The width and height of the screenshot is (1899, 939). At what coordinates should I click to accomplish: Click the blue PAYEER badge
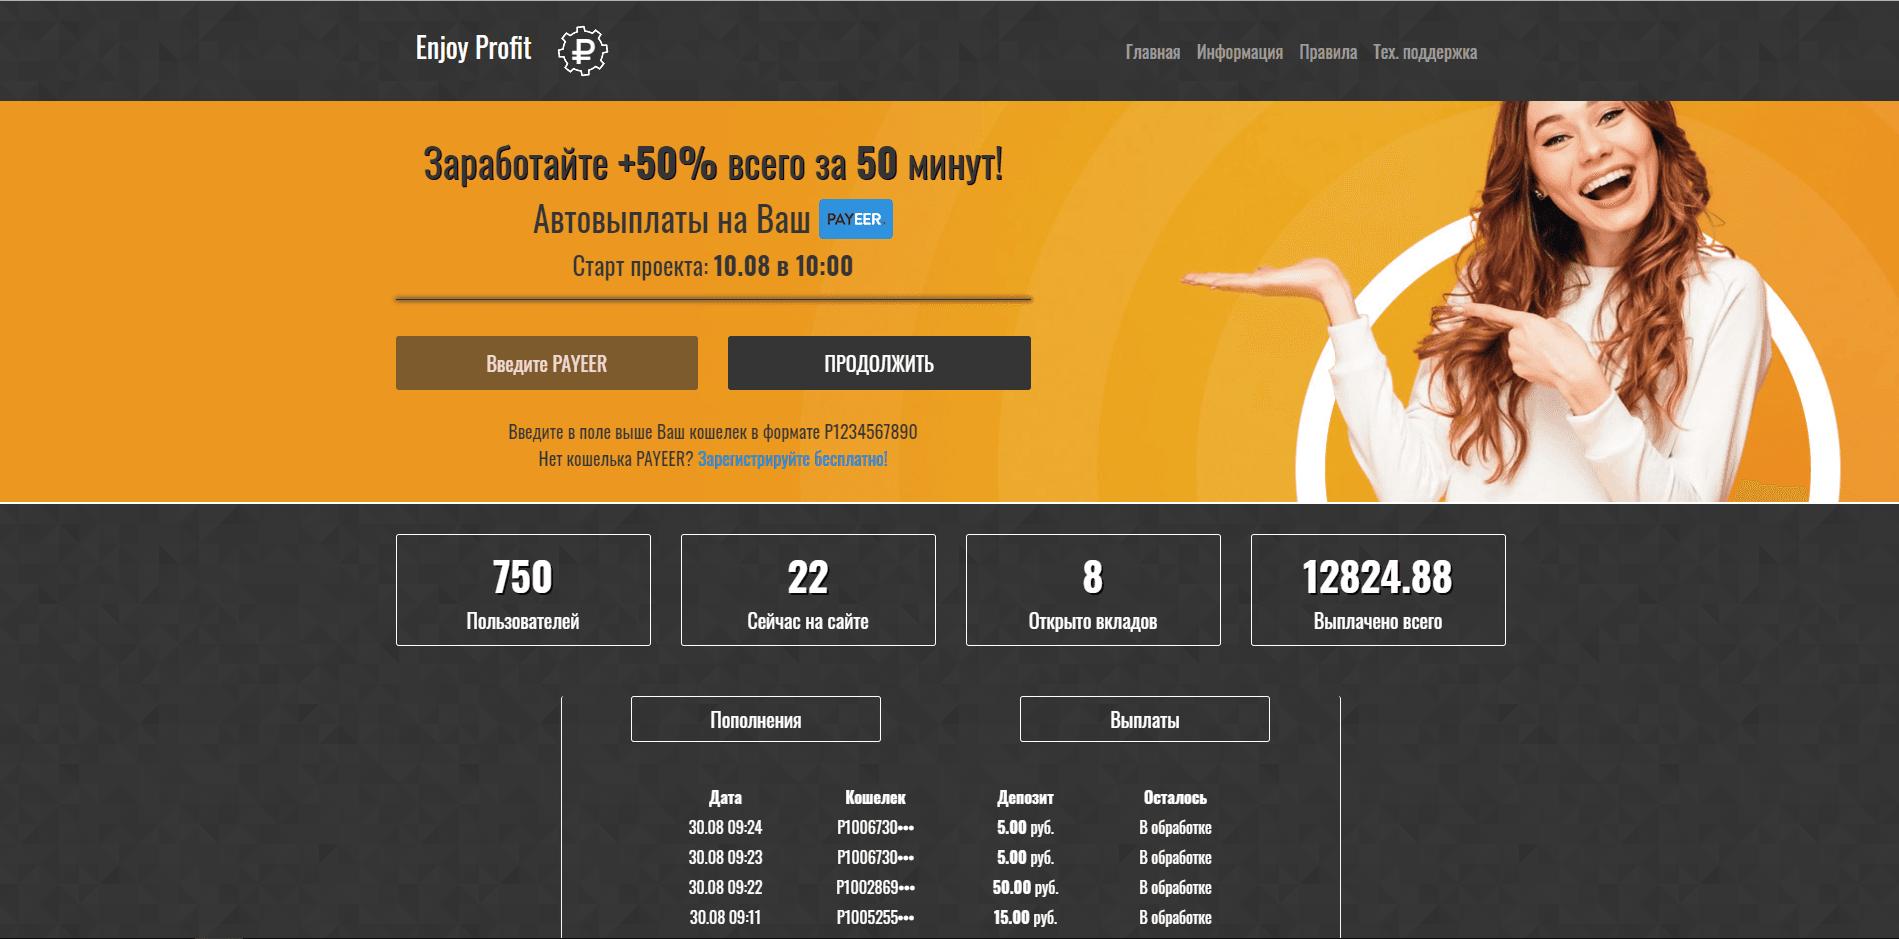pyautogui.click(x=855, y=219)
